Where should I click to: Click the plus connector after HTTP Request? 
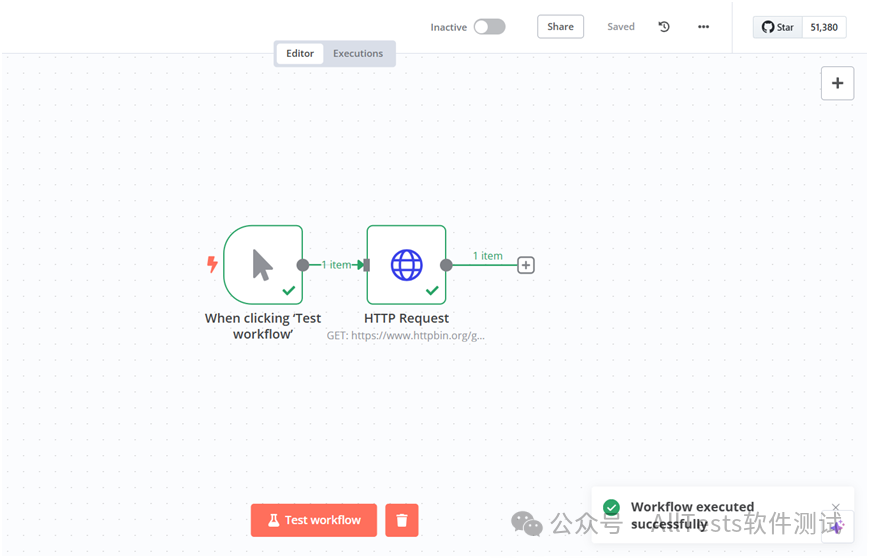pos(526,265)
